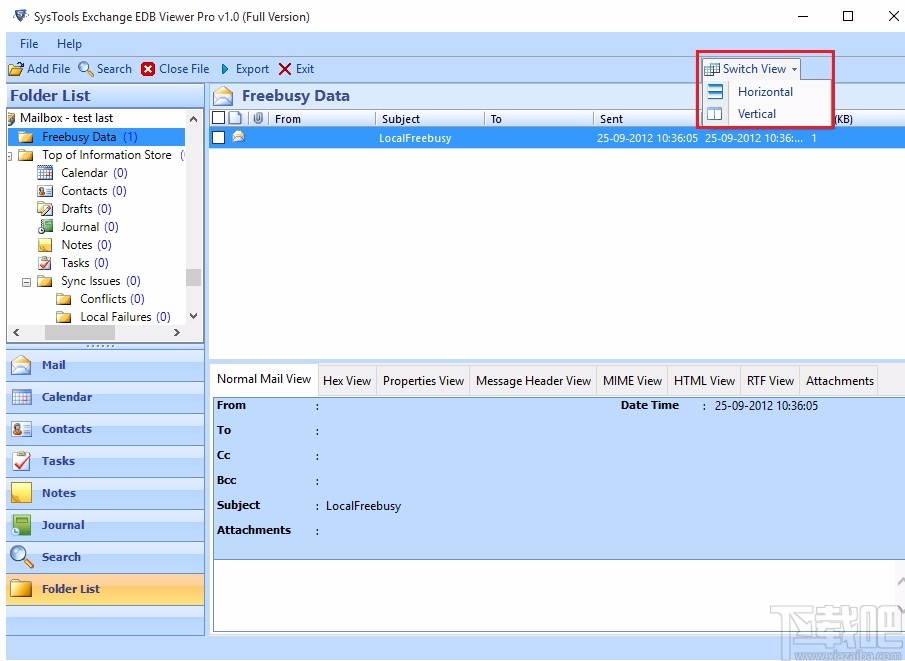Screen dimensions: 905x661
Task: Select the Drafts folder in the tree
Action: pyautogui.click(x=79, y=208)
